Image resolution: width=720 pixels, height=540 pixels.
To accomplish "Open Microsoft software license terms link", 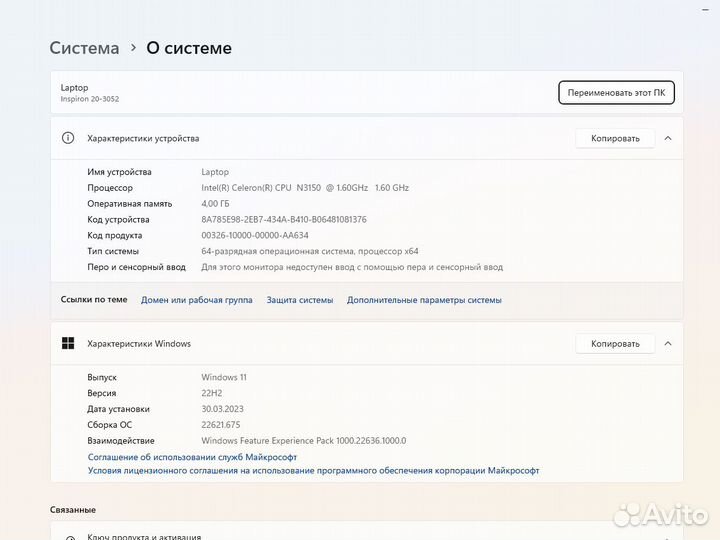I will (313, 470).
